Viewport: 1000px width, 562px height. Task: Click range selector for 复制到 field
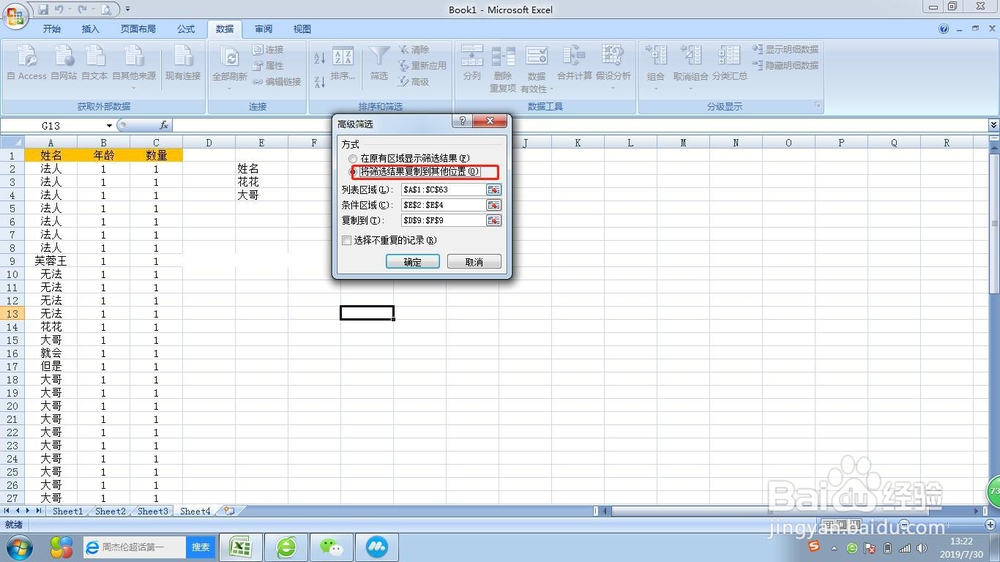coord(494,220)
